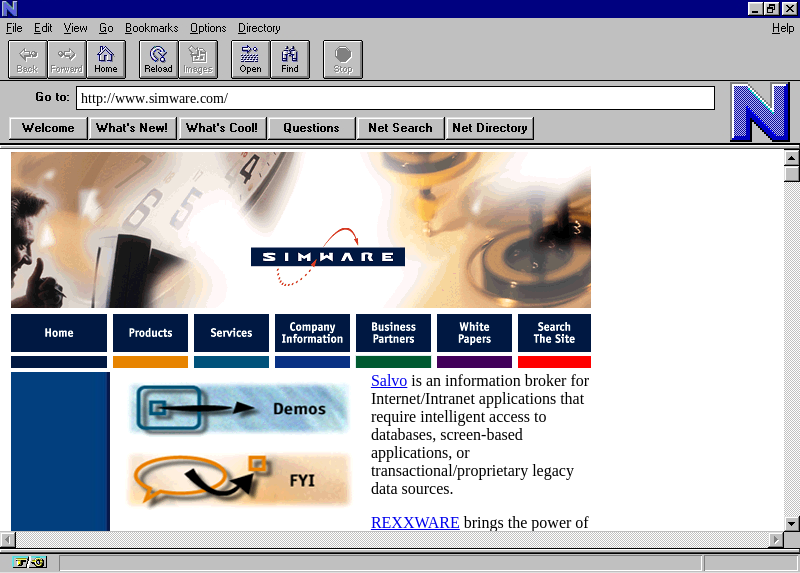Click the Go to URL field
800x573 pixels.
pos(395,98)
